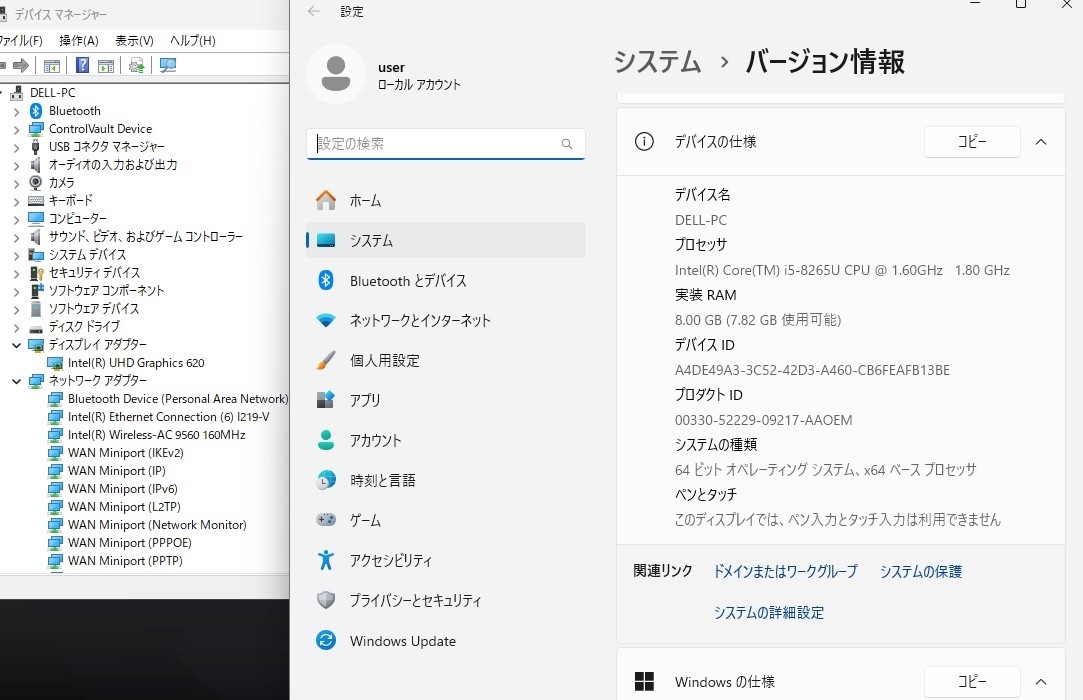
Task: Click the Show/Hide Console Tree toolbar icon
Action: pyautogui.click(x=52, y=66)
